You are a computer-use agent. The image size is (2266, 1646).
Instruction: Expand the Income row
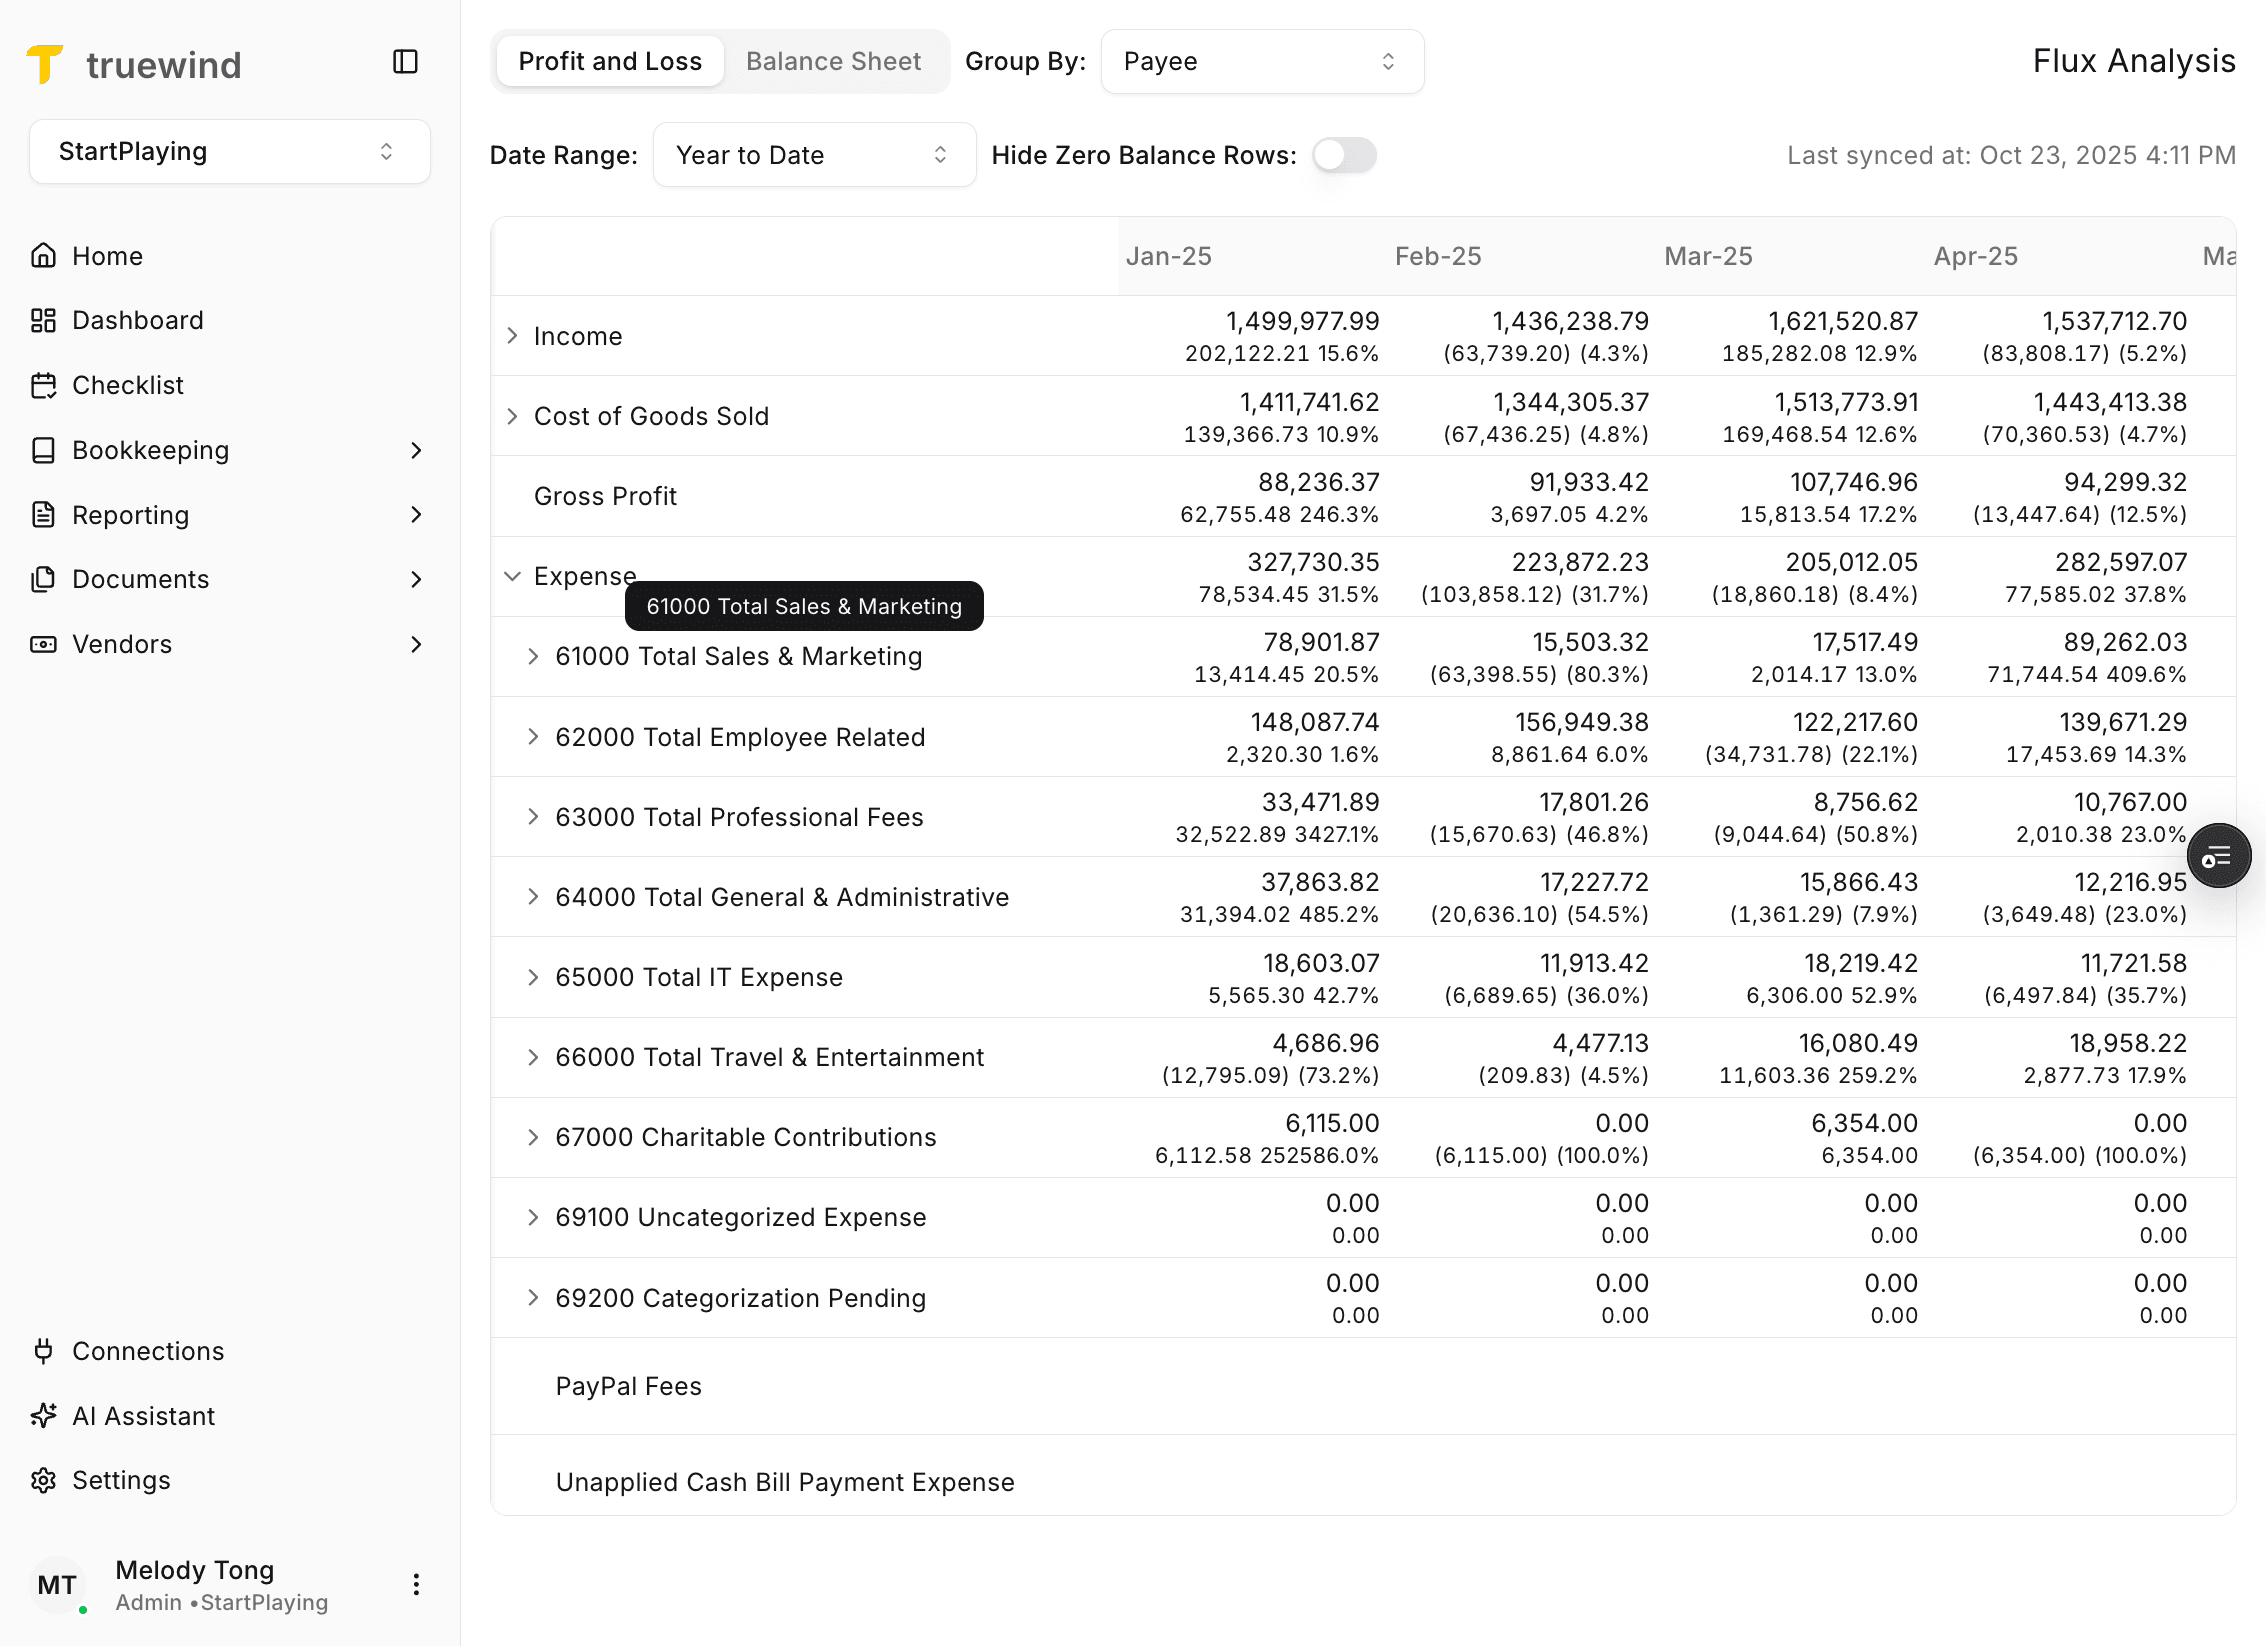coord(512,336)
